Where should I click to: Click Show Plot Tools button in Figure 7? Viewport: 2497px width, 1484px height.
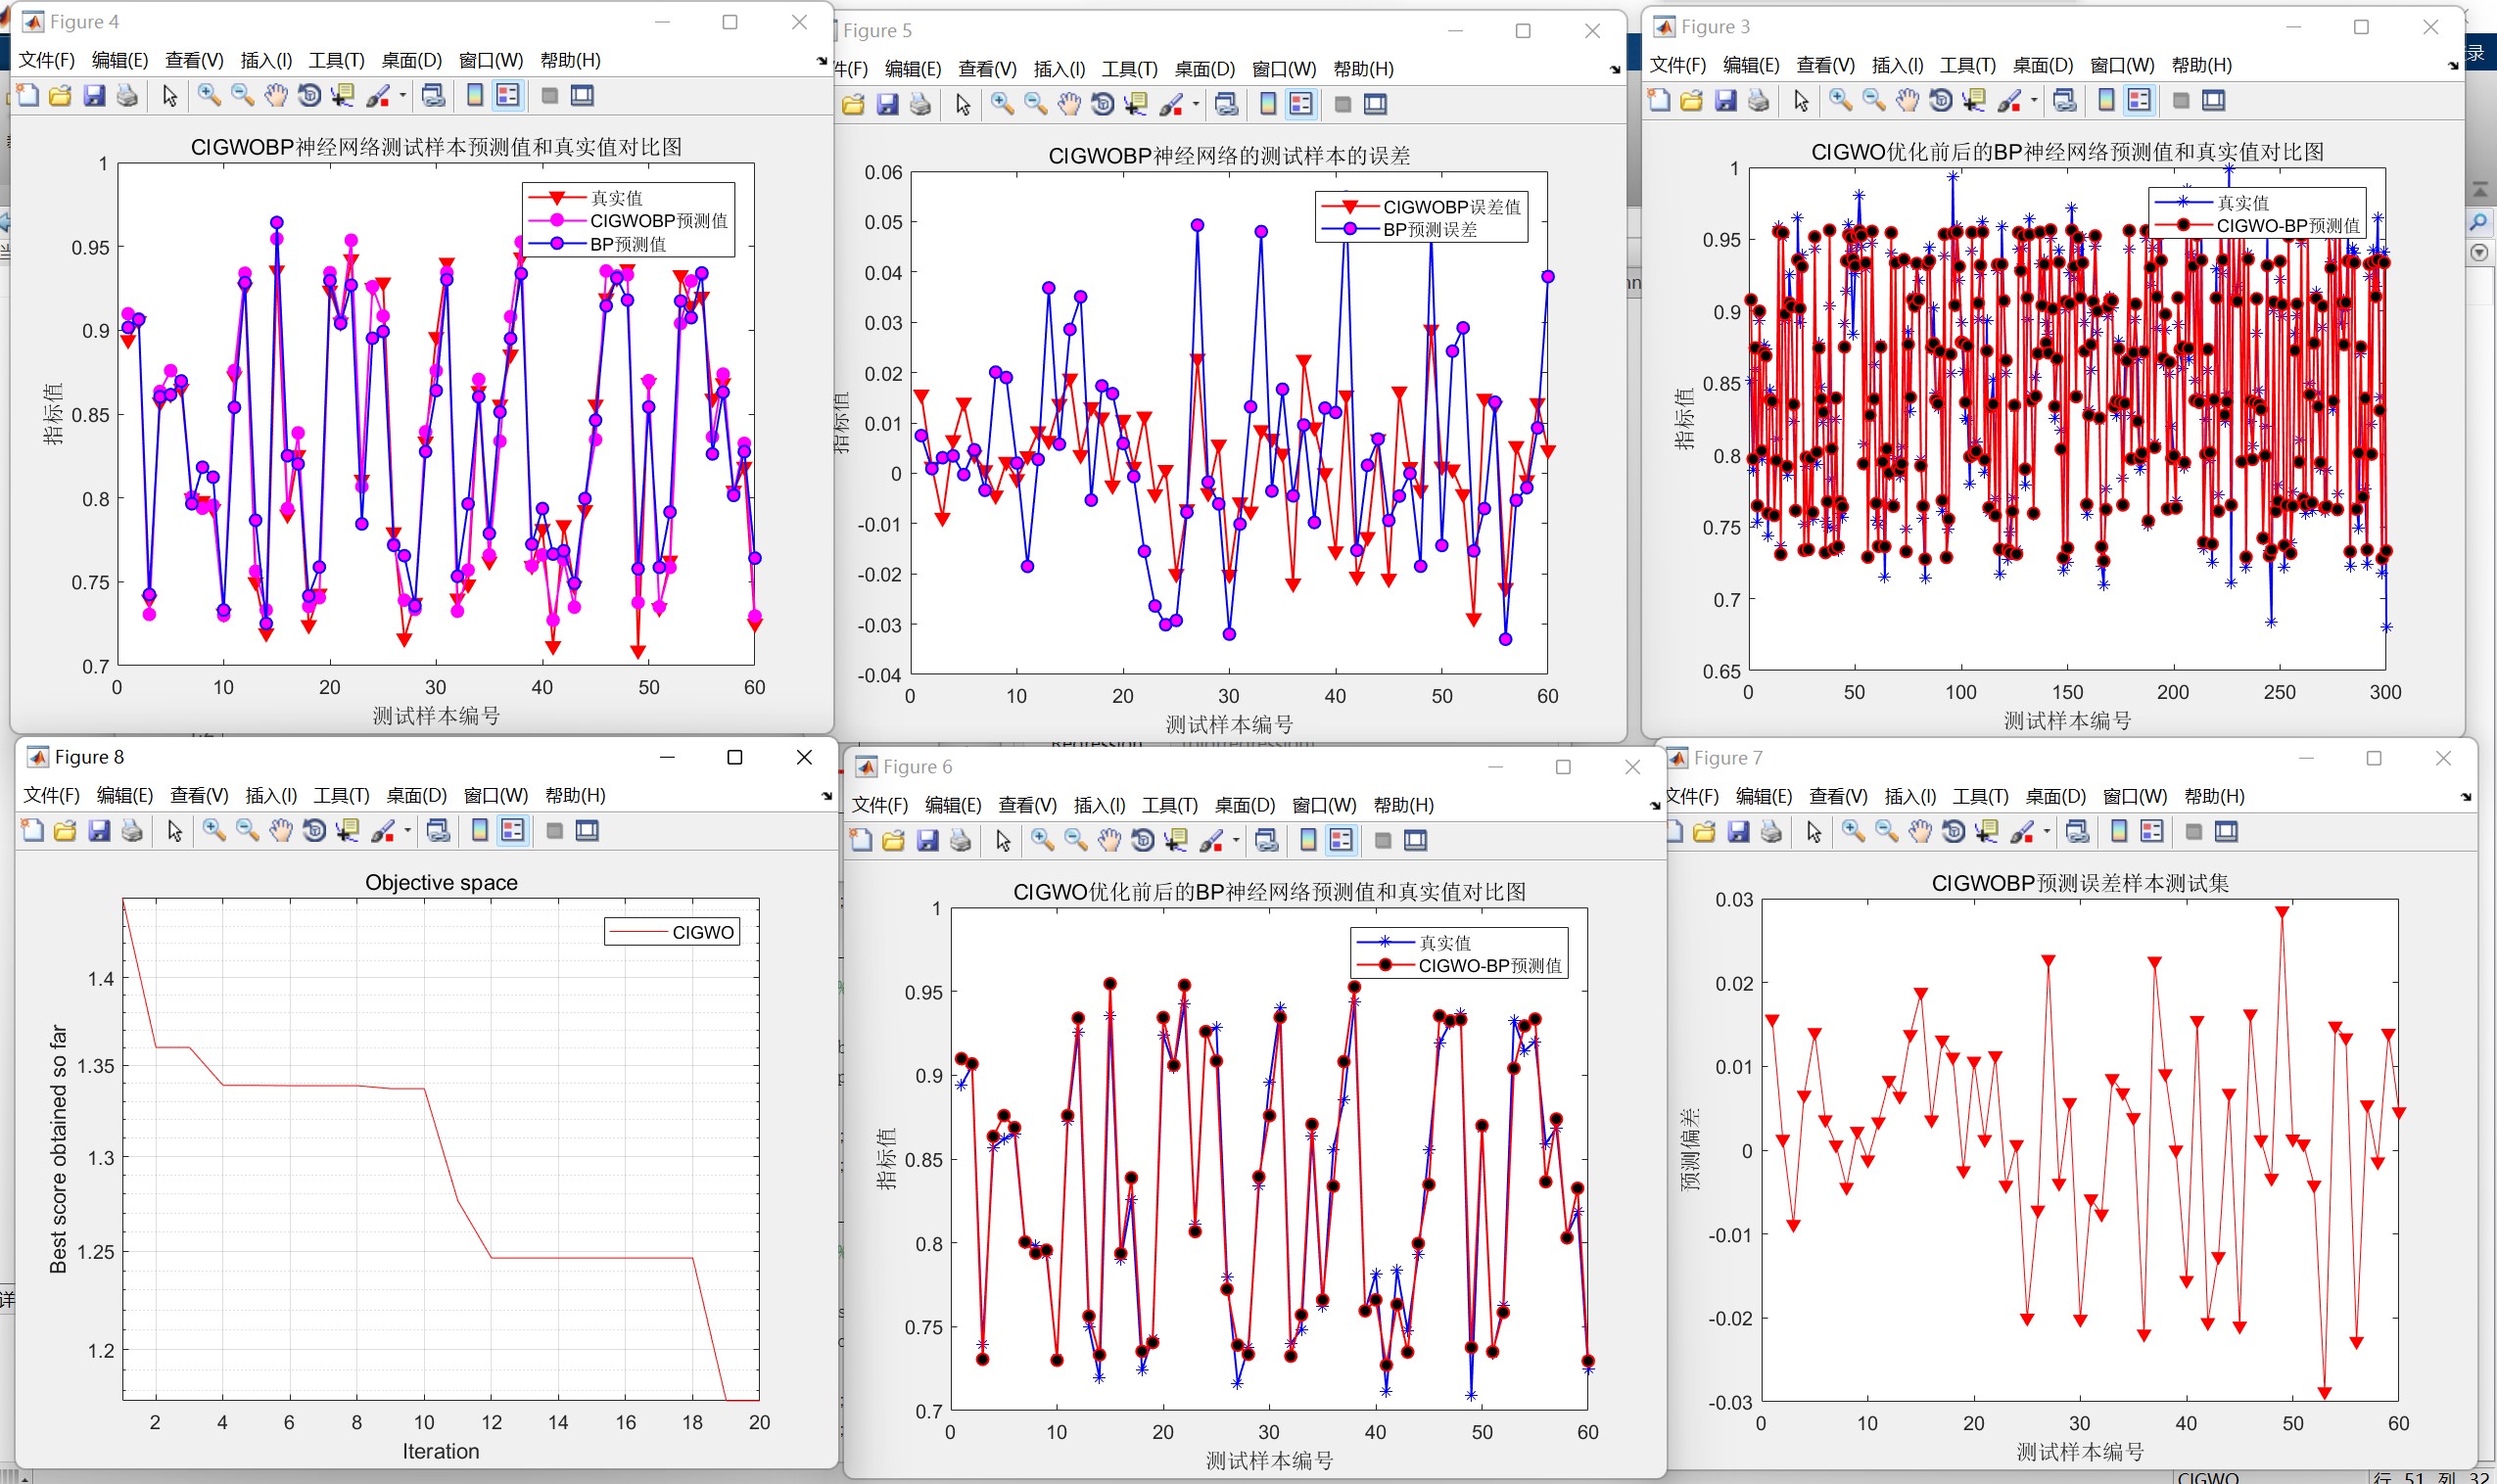coord(2226,832)
